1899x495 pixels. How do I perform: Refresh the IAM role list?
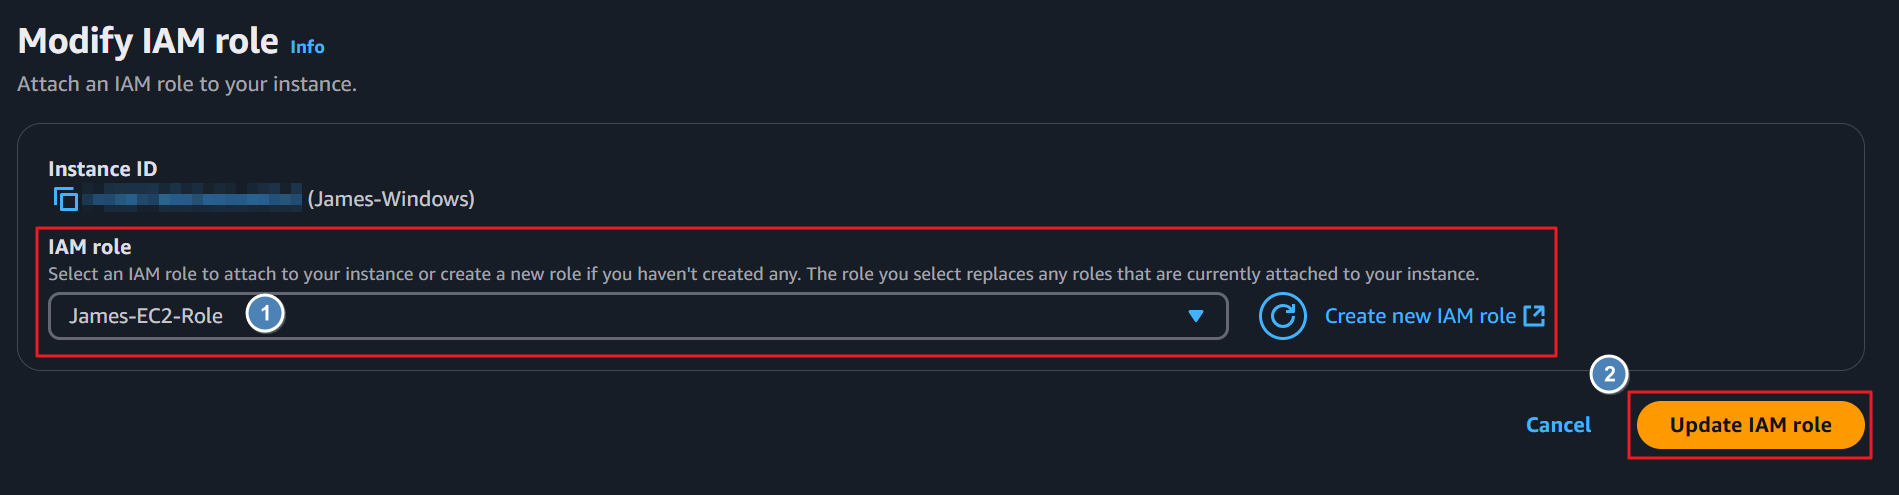click(x=1283, y=316)
